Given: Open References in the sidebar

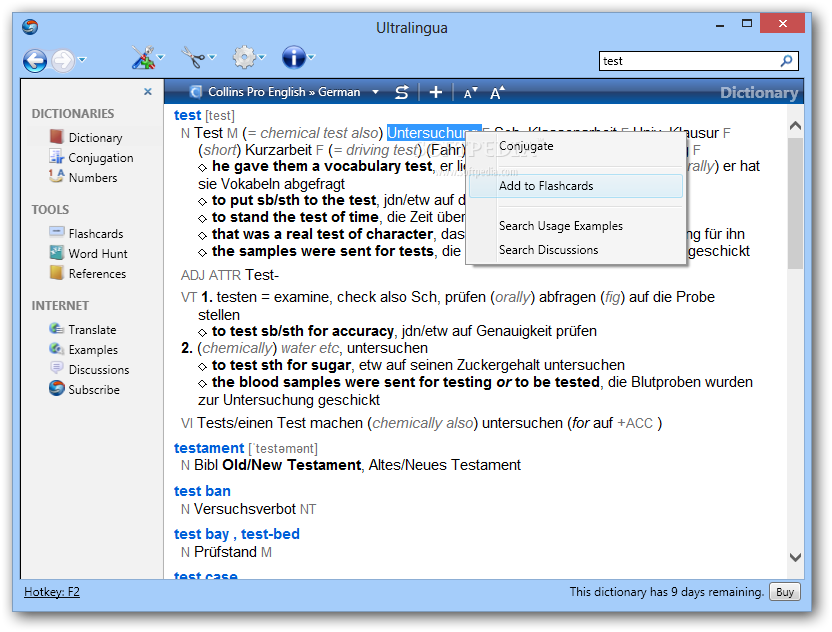Looking at the screenshot, I should click(88, 274).
